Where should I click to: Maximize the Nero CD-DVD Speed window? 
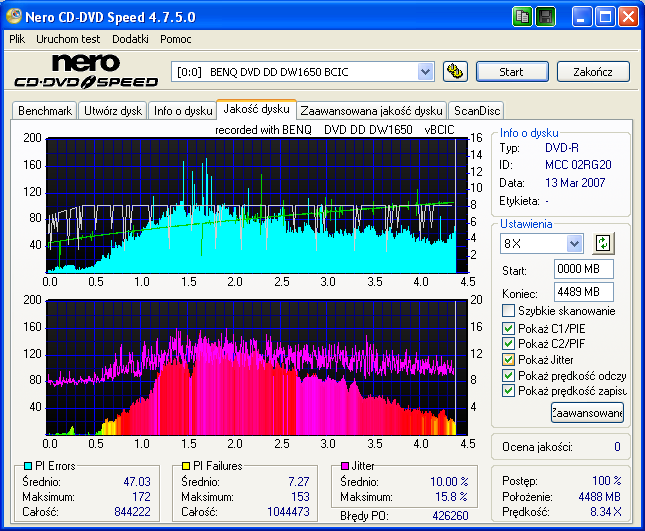pos(605,17)
